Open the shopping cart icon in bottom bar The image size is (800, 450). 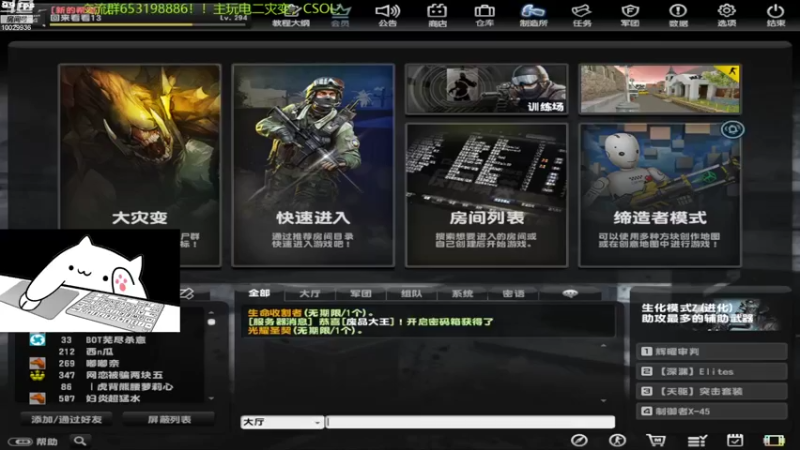click(656, 440)
